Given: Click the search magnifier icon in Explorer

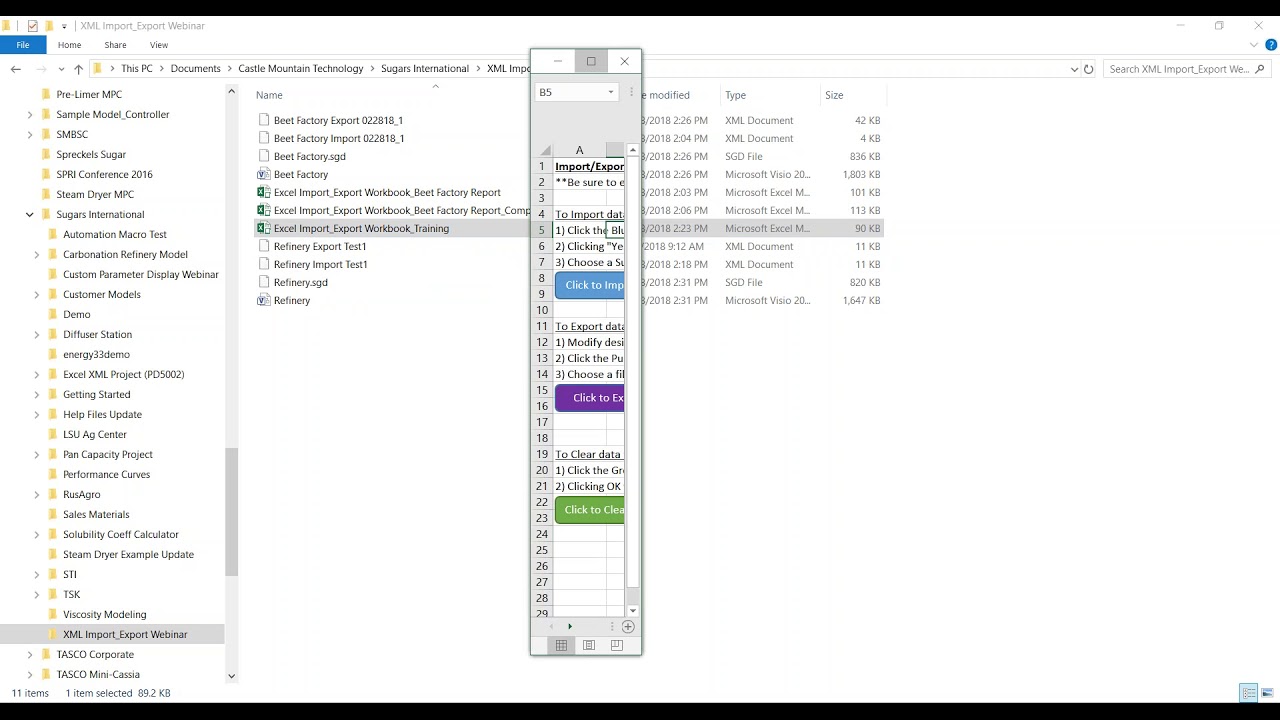Looking at the screenshot, I should [1260, 69].
